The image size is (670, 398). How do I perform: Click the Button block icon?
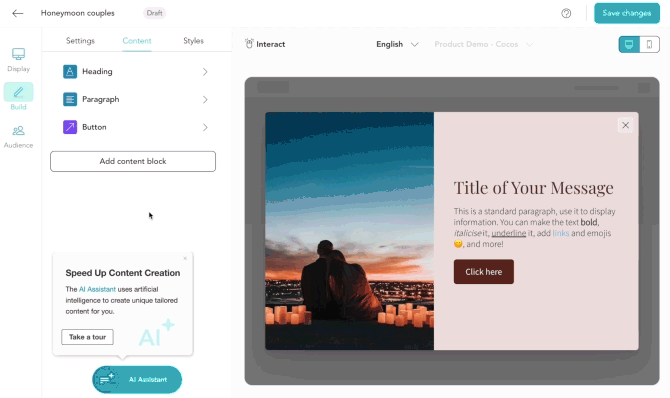[x=70, y=127]
